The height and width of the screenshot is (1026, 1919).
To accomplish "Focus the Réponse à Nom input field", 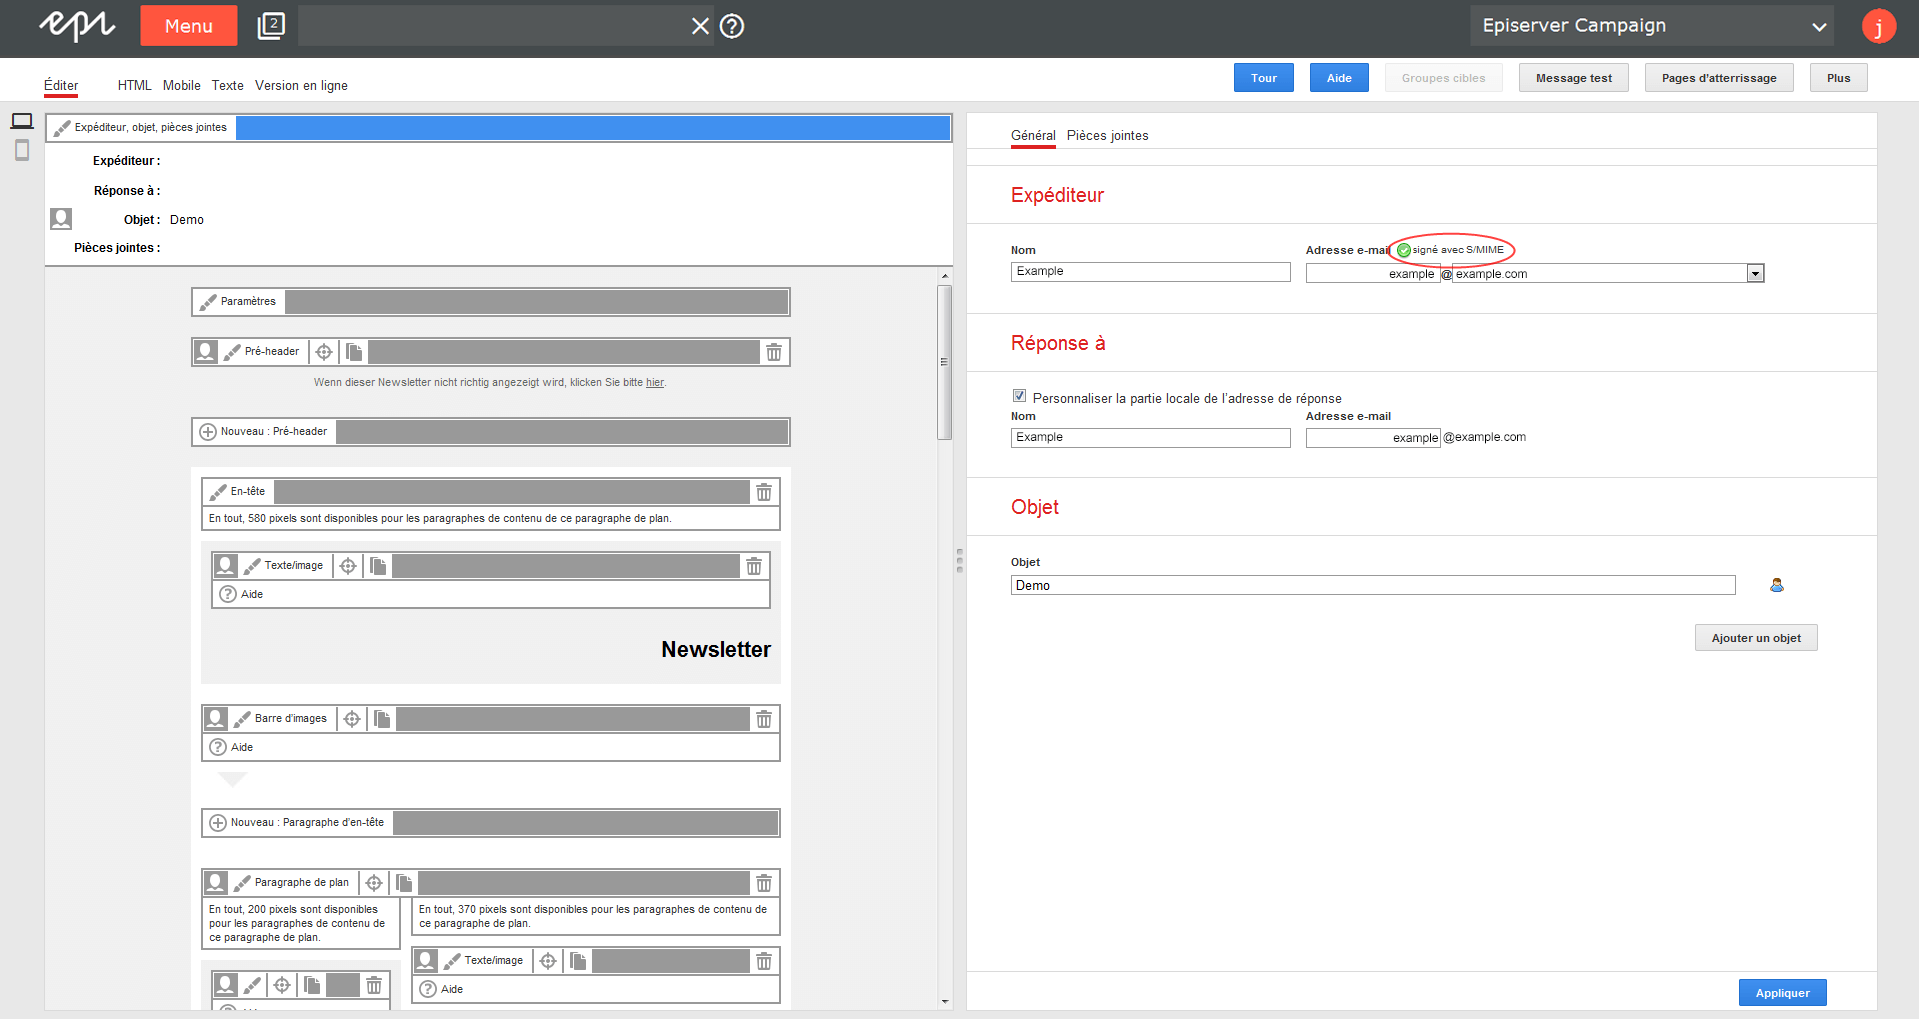I will pos(1150,438).
